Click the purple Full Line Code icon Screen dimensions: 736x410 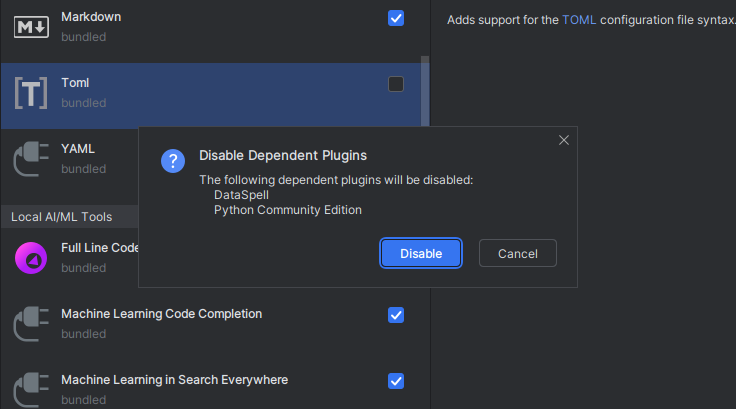click(x=31, y=258)
